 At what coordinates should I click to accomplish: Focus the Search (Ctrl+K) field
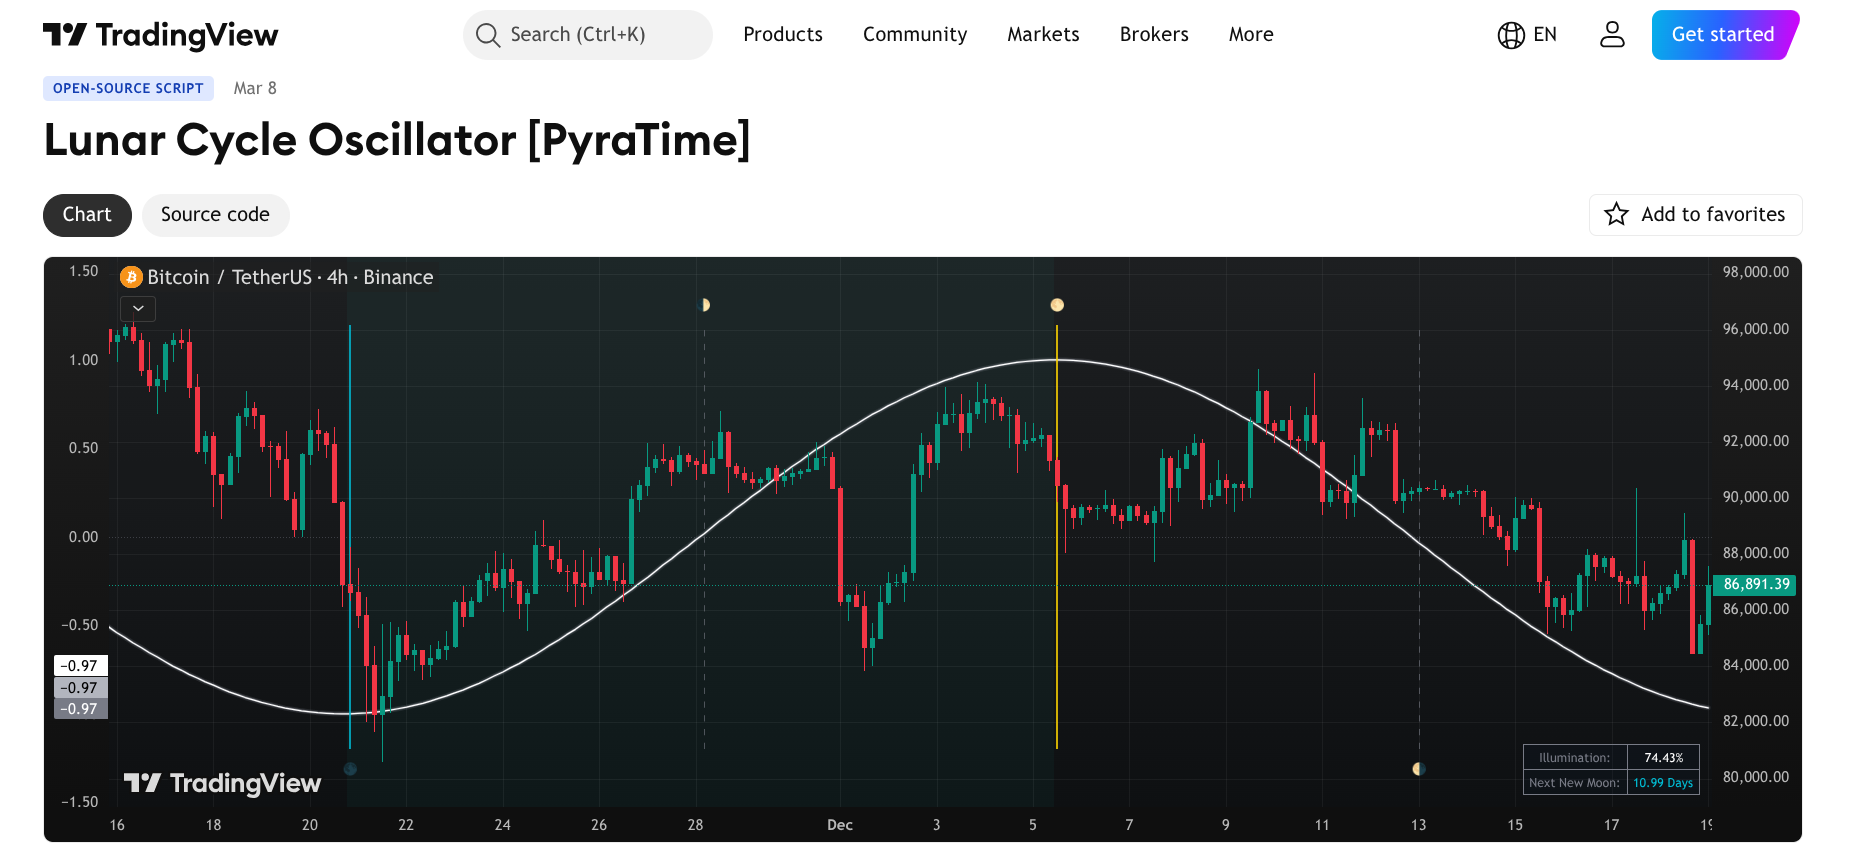(588, 35)
